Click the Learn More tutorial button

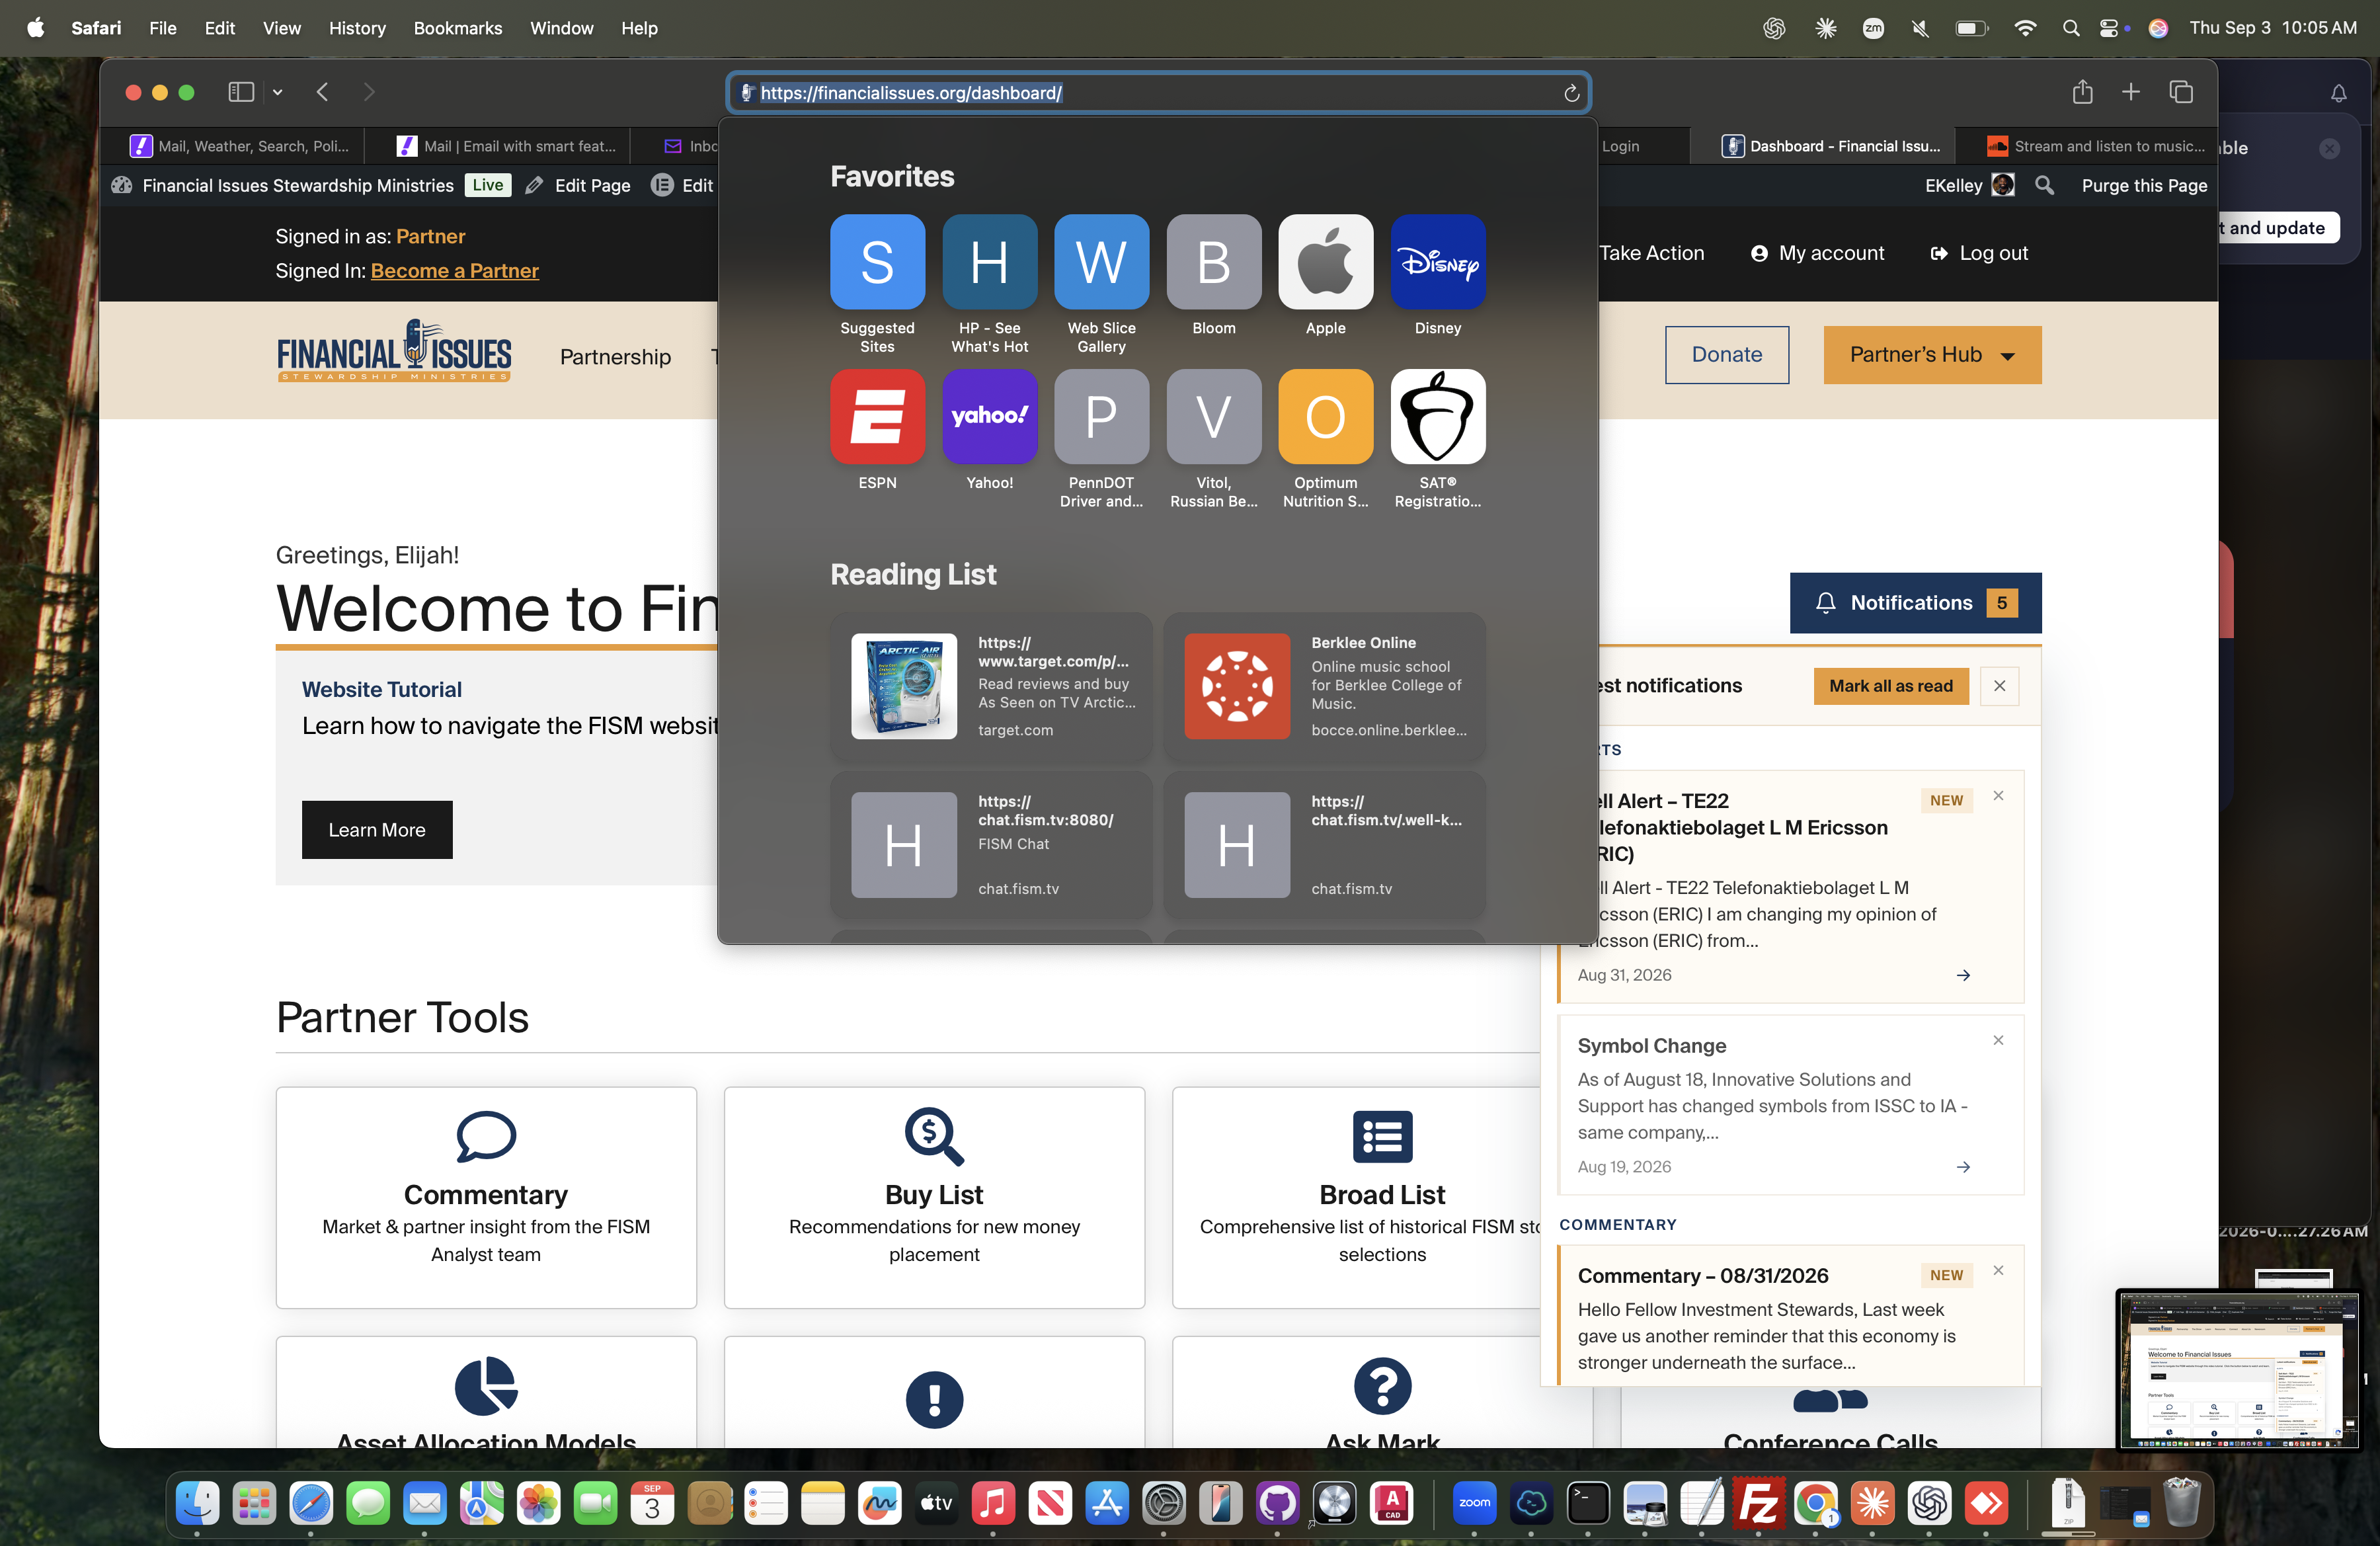[x=377, y=830]
